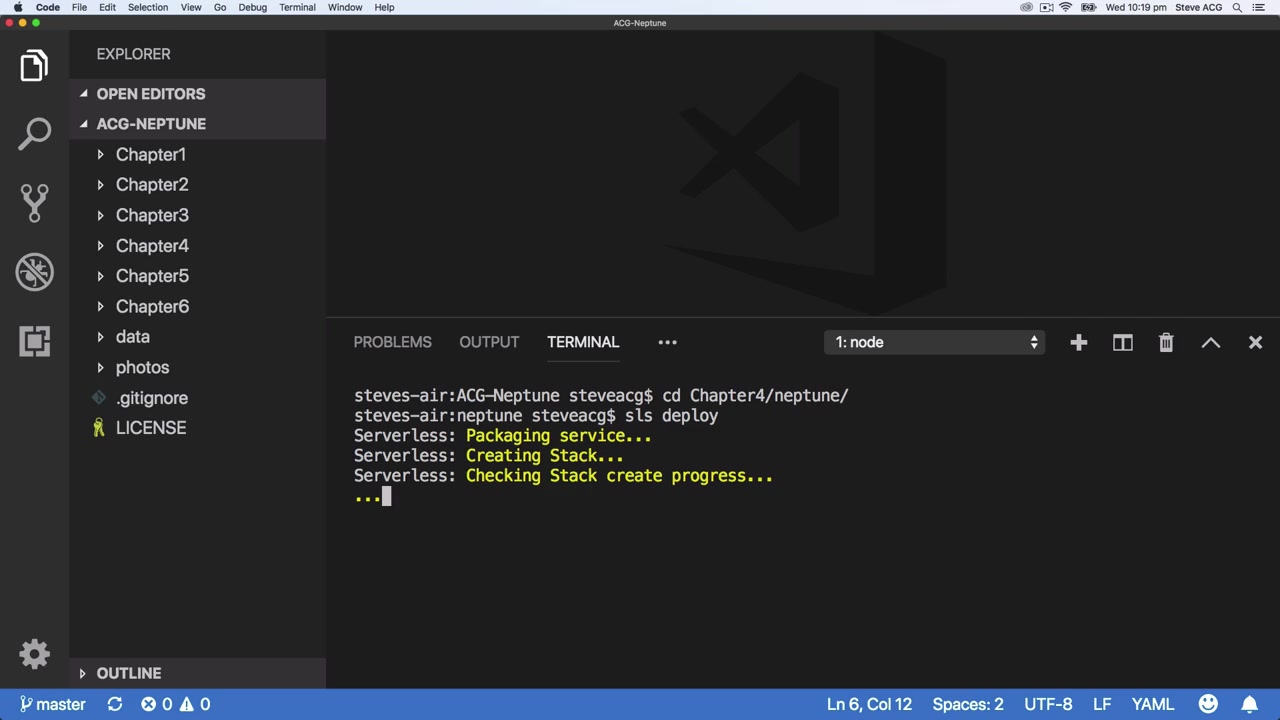
Task: Open the battery status menu
Action: tap(1088, 7)
